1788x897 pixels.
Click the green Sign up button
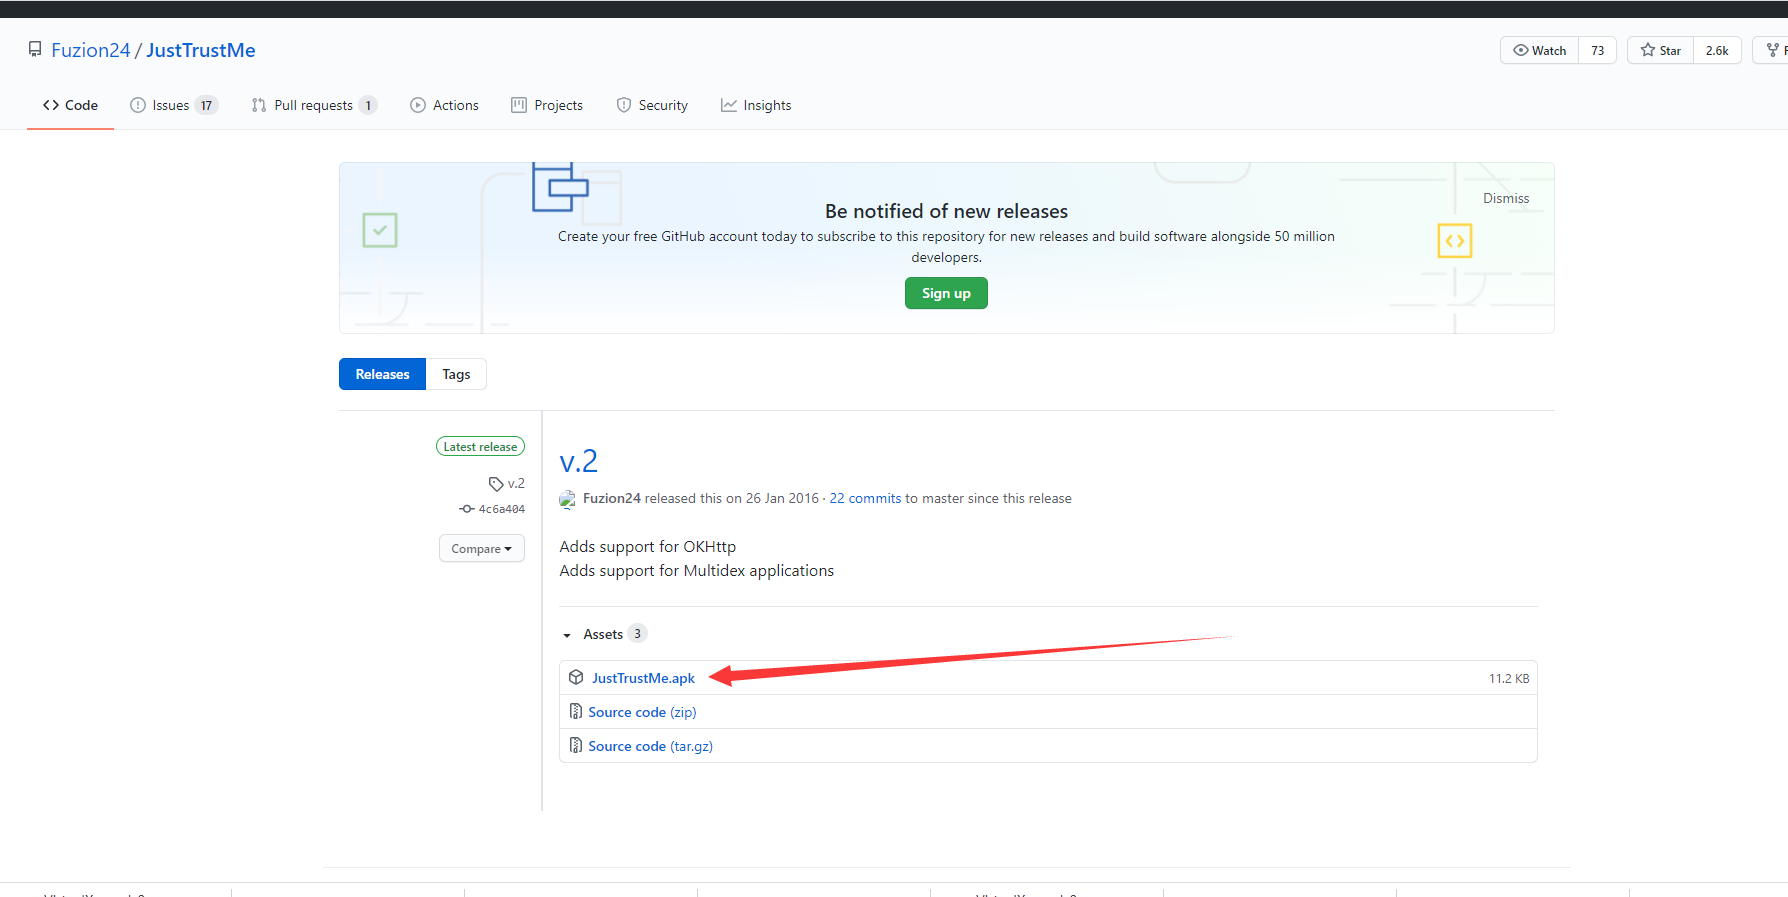(x=946, y=293)
